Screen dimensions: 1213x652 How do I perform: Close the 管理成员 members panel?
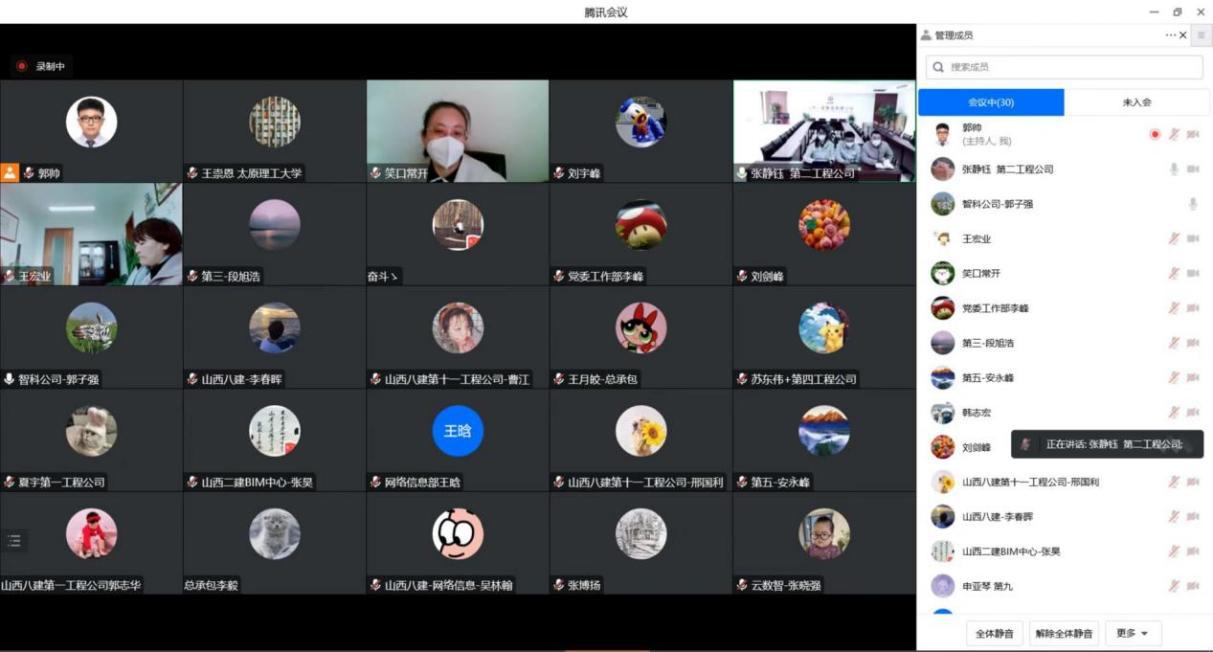pos(1184,35)
